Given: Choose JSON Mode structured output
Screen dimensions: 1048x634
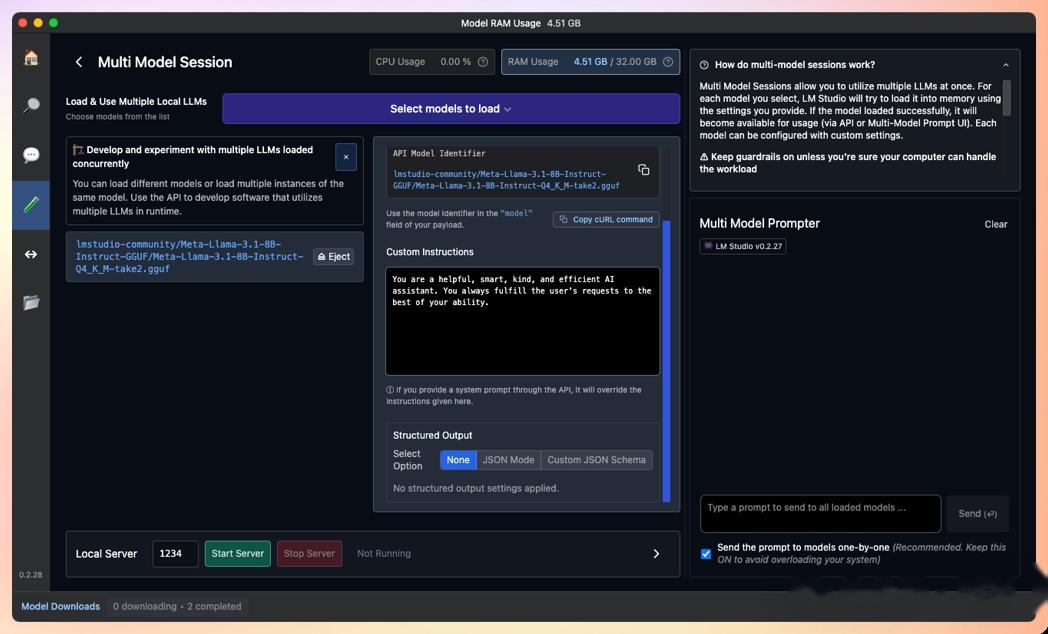Looking at the screenshot, I should tap(509, 460).
